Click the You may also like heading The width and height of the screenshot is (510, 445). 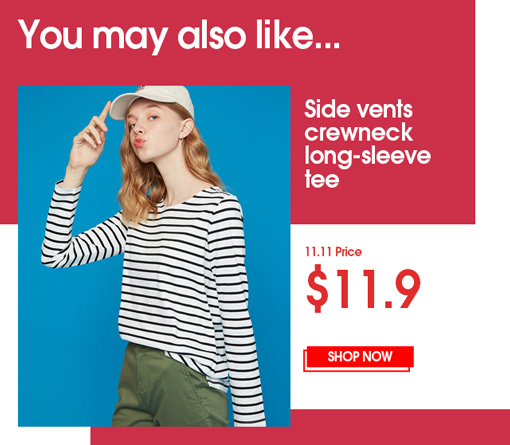[179, 35]
